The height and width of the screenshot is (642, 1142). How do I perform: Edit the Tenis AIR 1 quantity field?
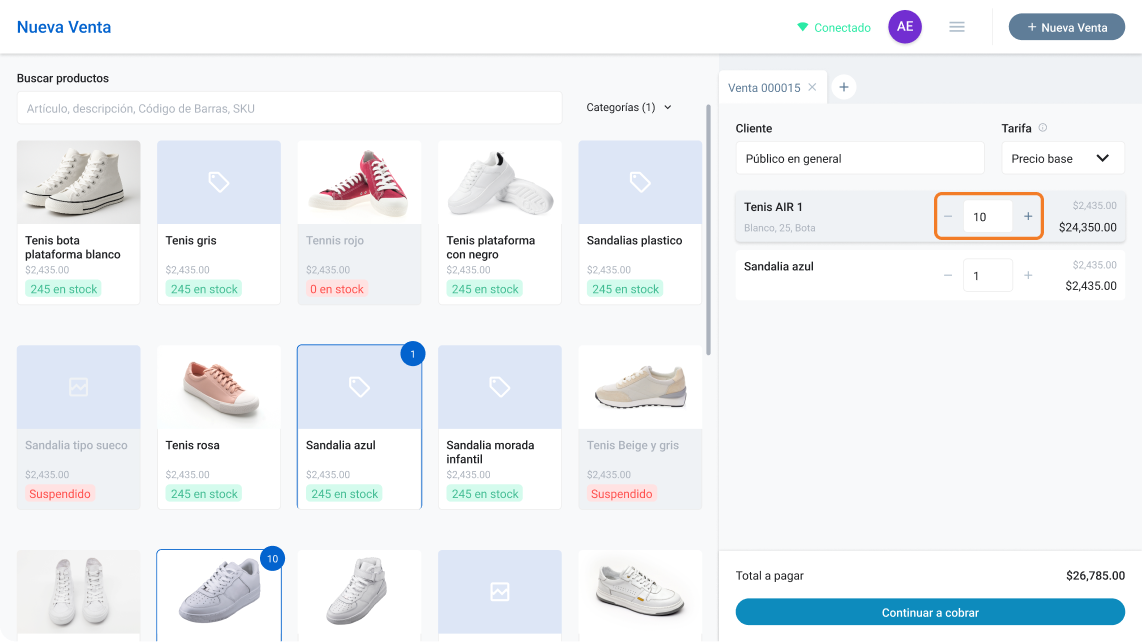click(988, 216)
